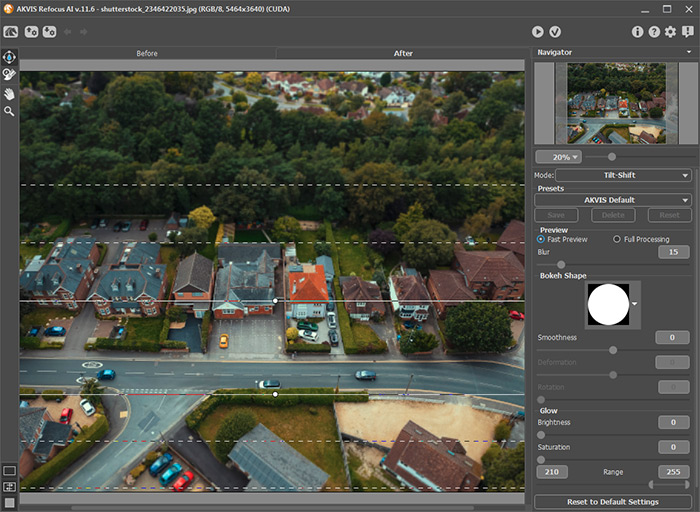Screen dimensions: 700x512
Task: Expand the Bokeh Shape dropdown arrow
Action: tap(634, 304)
